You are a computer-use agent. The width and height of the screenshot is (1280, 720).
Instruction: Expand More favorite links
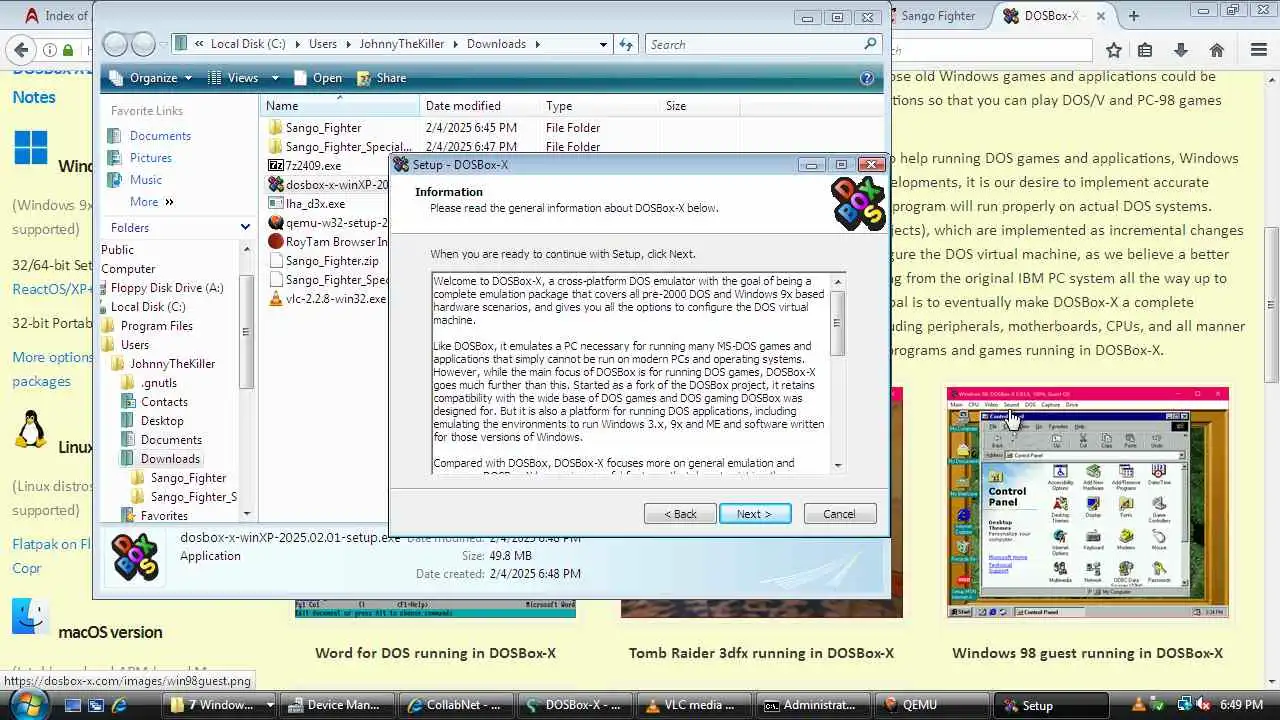(151, 202)
